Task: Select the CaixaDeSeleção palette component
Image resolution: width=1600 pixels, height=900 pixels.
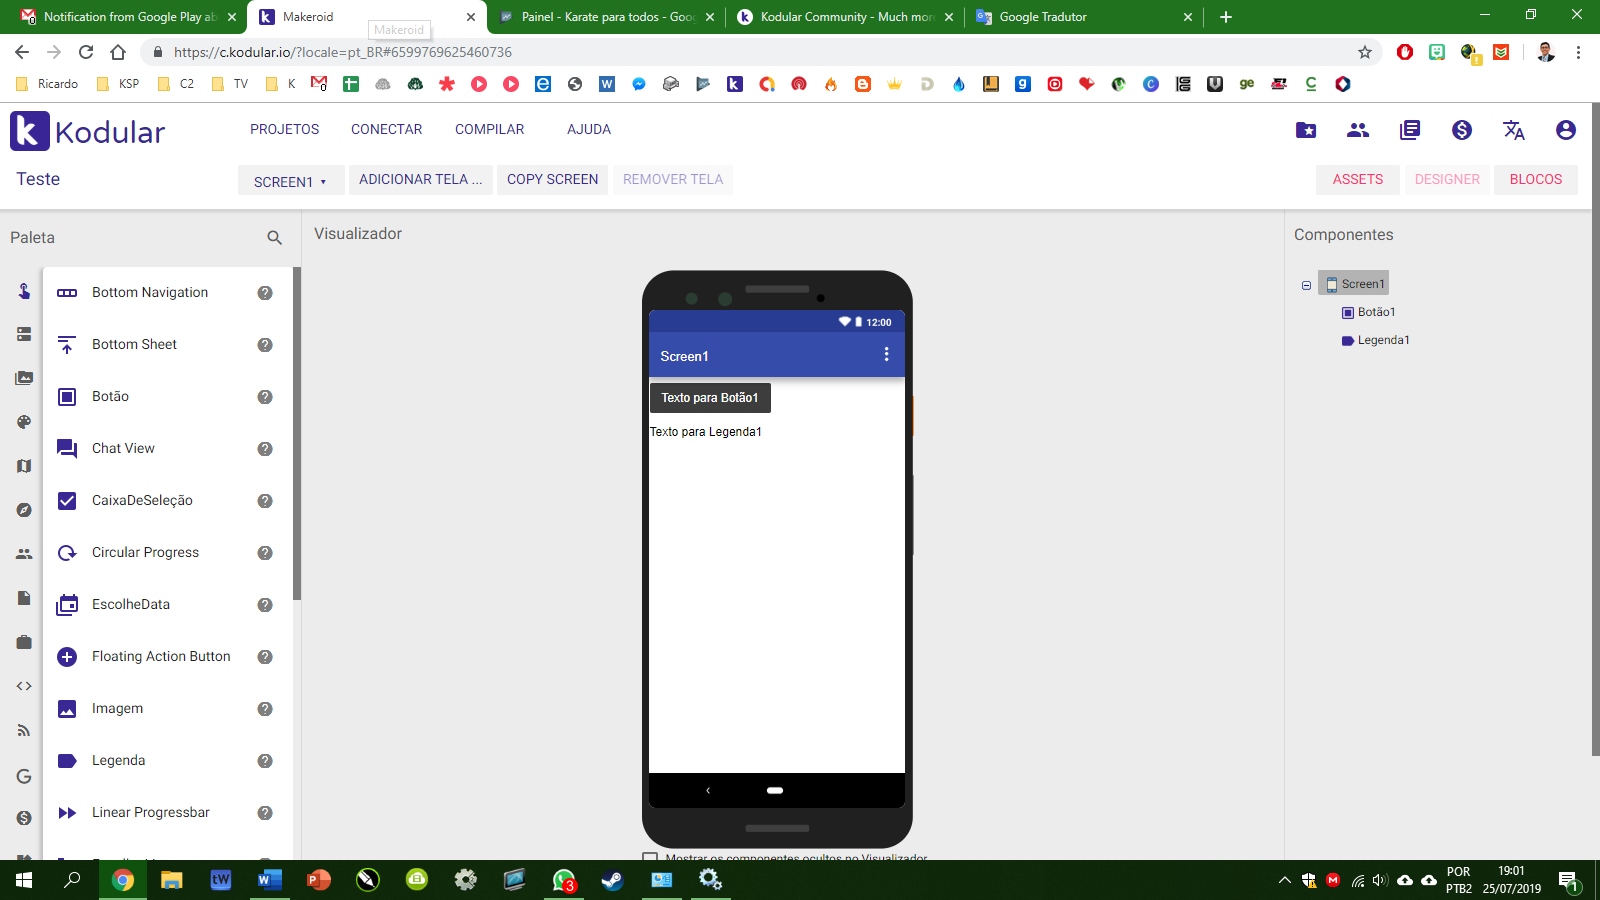Action: click(x=143, y=500)
